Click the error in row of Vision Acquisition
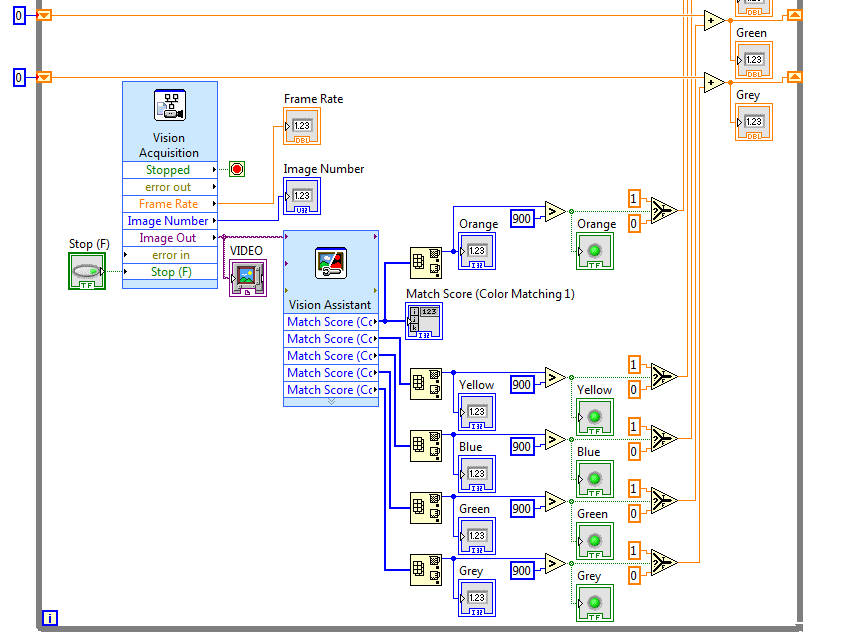849x633 pixels. pyautogui.click(x=170, y=255)
